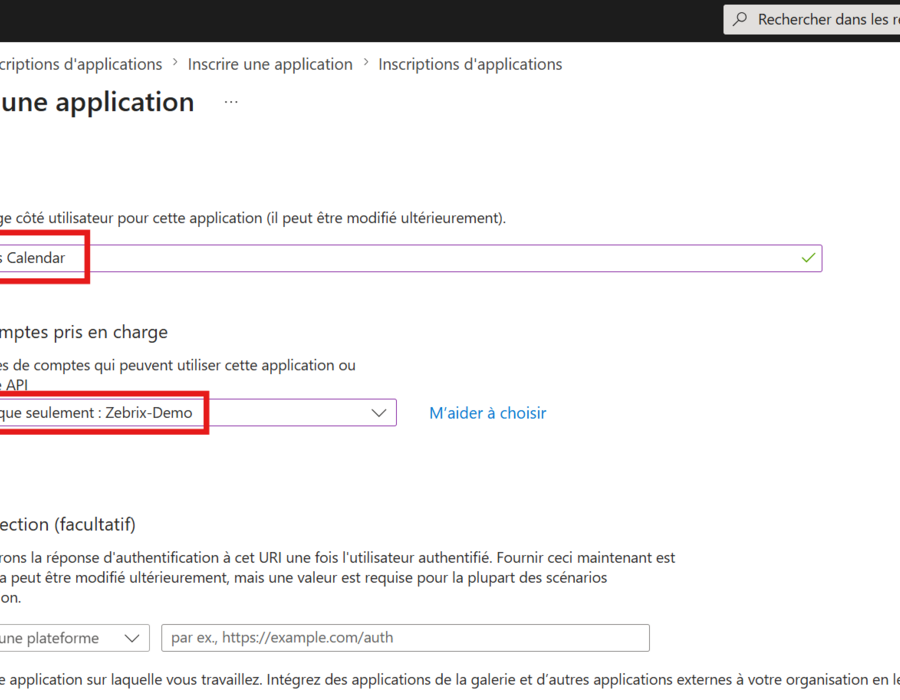
Task: Click the 'M'aider à choisir' link
Action: pos(488,413)
